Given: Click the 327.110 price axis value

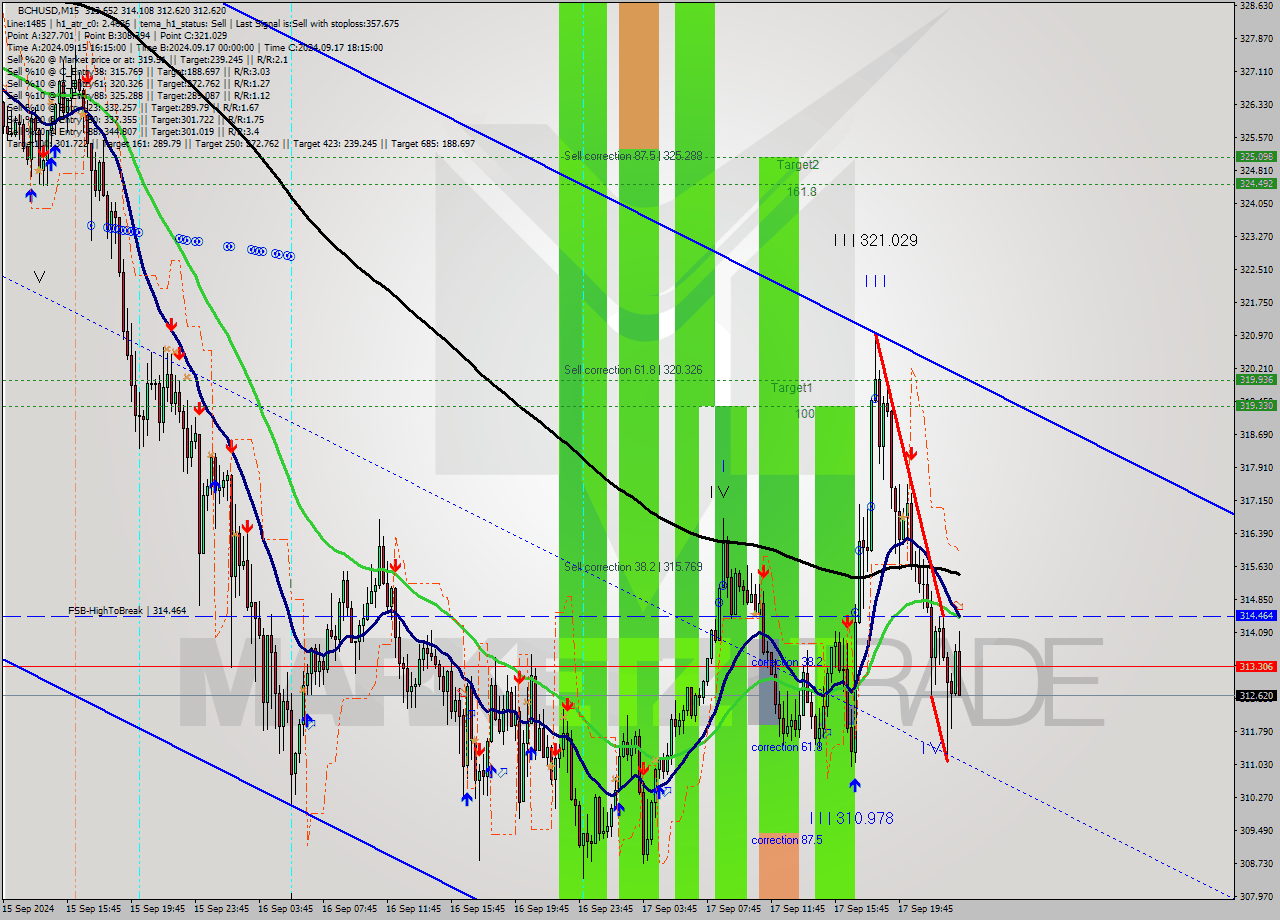Looking at the screenshot, I should (1256, 72).
